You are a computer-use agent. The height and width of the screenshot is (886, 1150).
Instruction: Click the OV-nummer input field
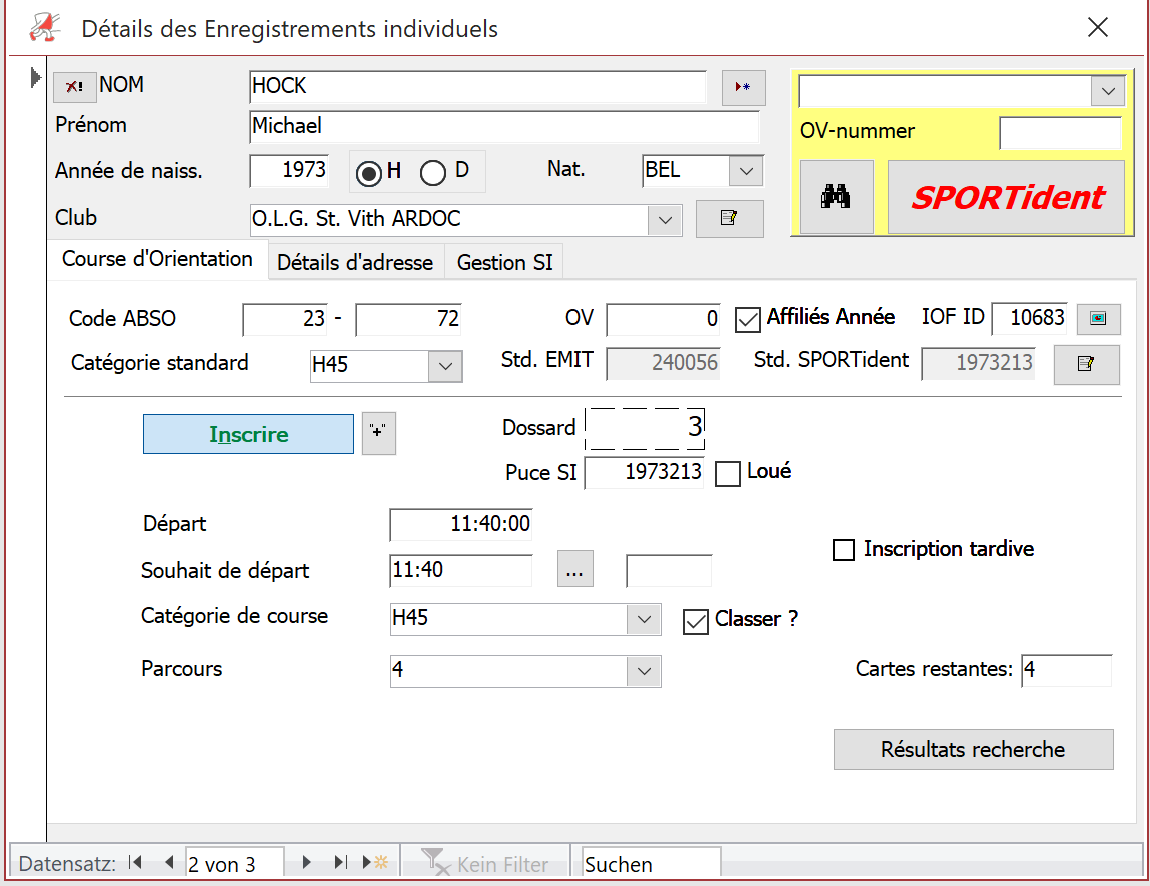coord(1061,132)
